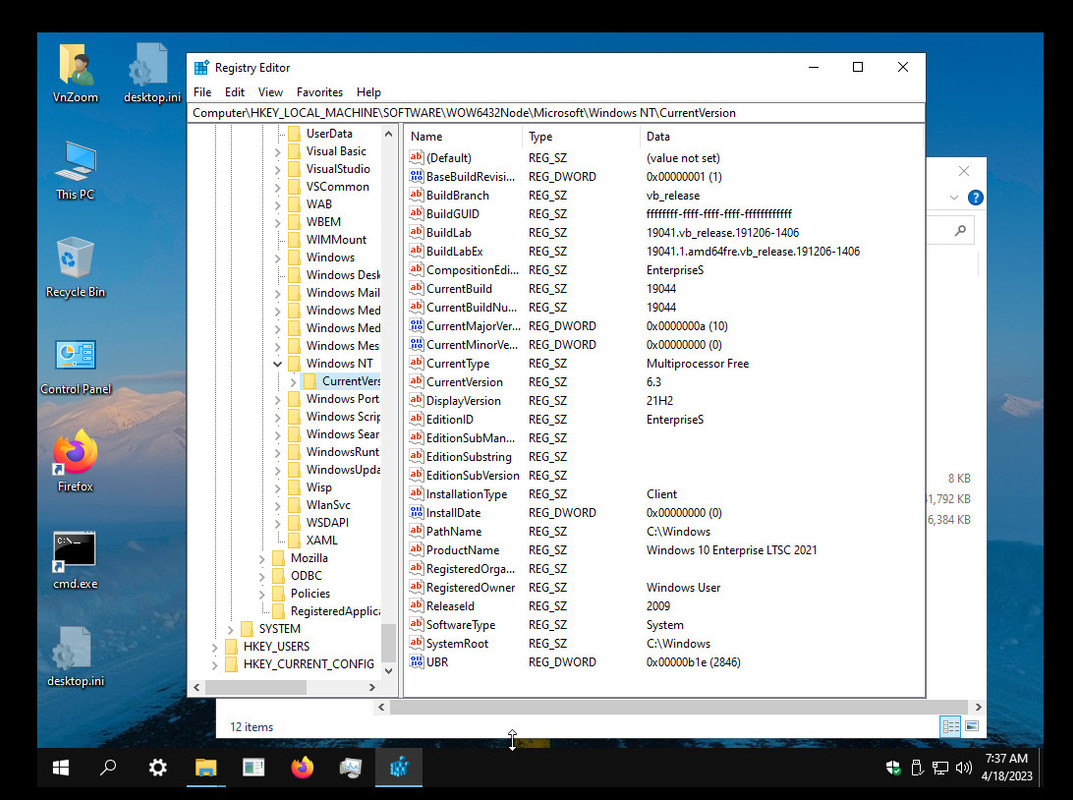This screenshot has width=1073, height=800.
Task: Open Control Panel desktop icon
Action: coord(75,366)
